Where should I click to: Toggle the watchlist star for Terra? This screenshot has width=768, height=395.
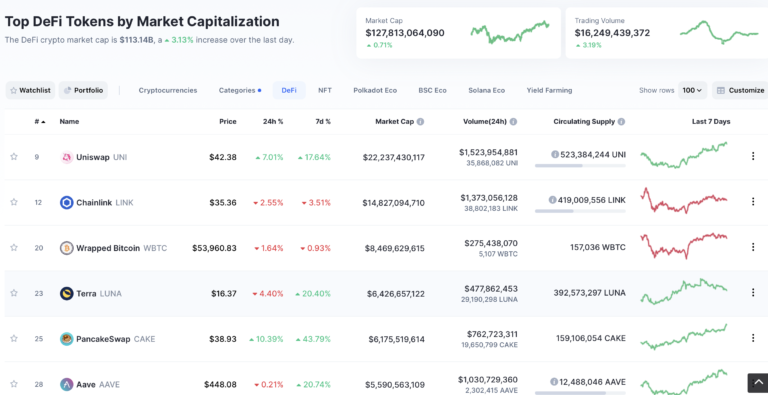click(14, 293)
